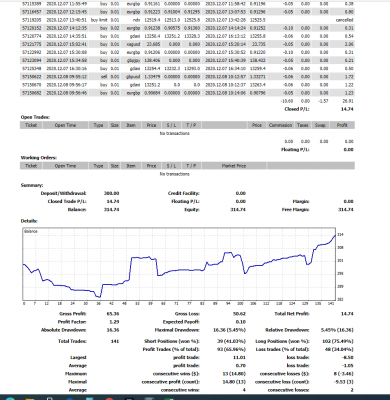Click the Profit Factor value 1.29
Screen dimensions: 390x400
pos(114,322)
